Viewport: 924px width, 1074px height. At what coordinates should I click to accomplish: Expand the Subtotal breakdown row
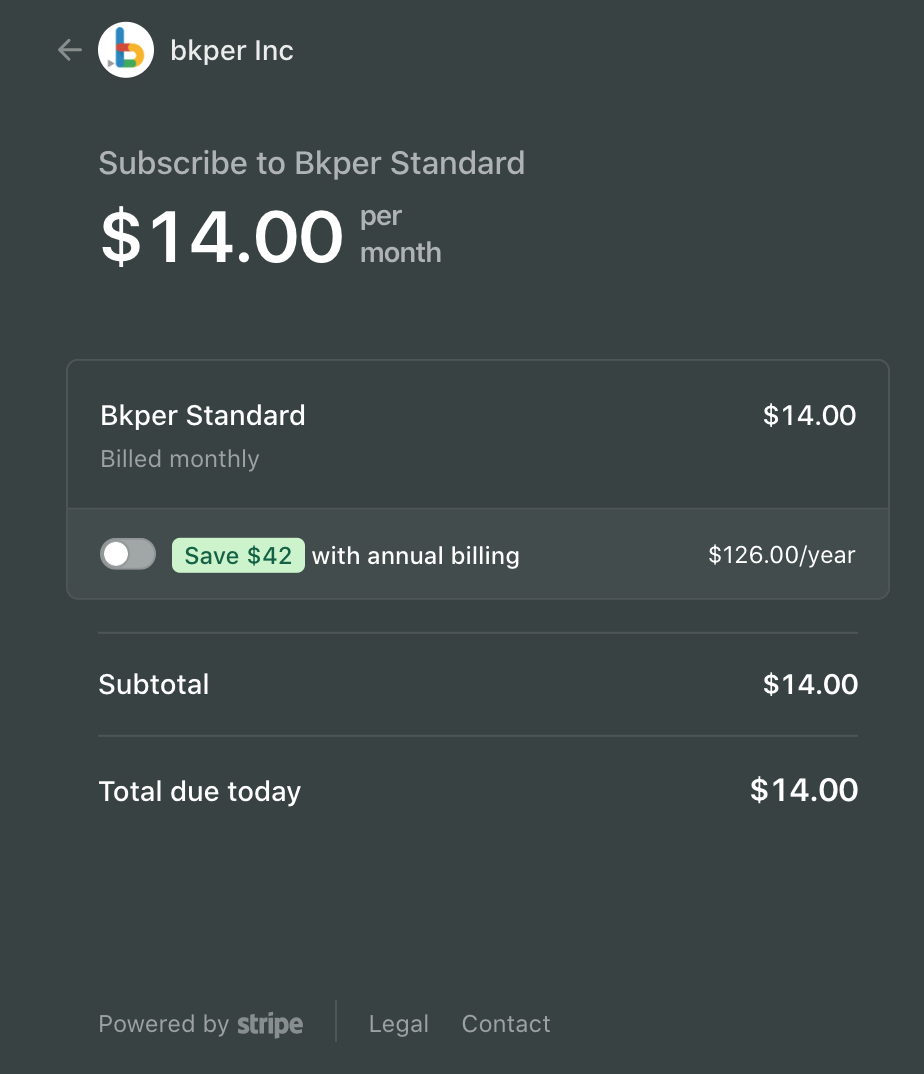click(x=154, y=684)
